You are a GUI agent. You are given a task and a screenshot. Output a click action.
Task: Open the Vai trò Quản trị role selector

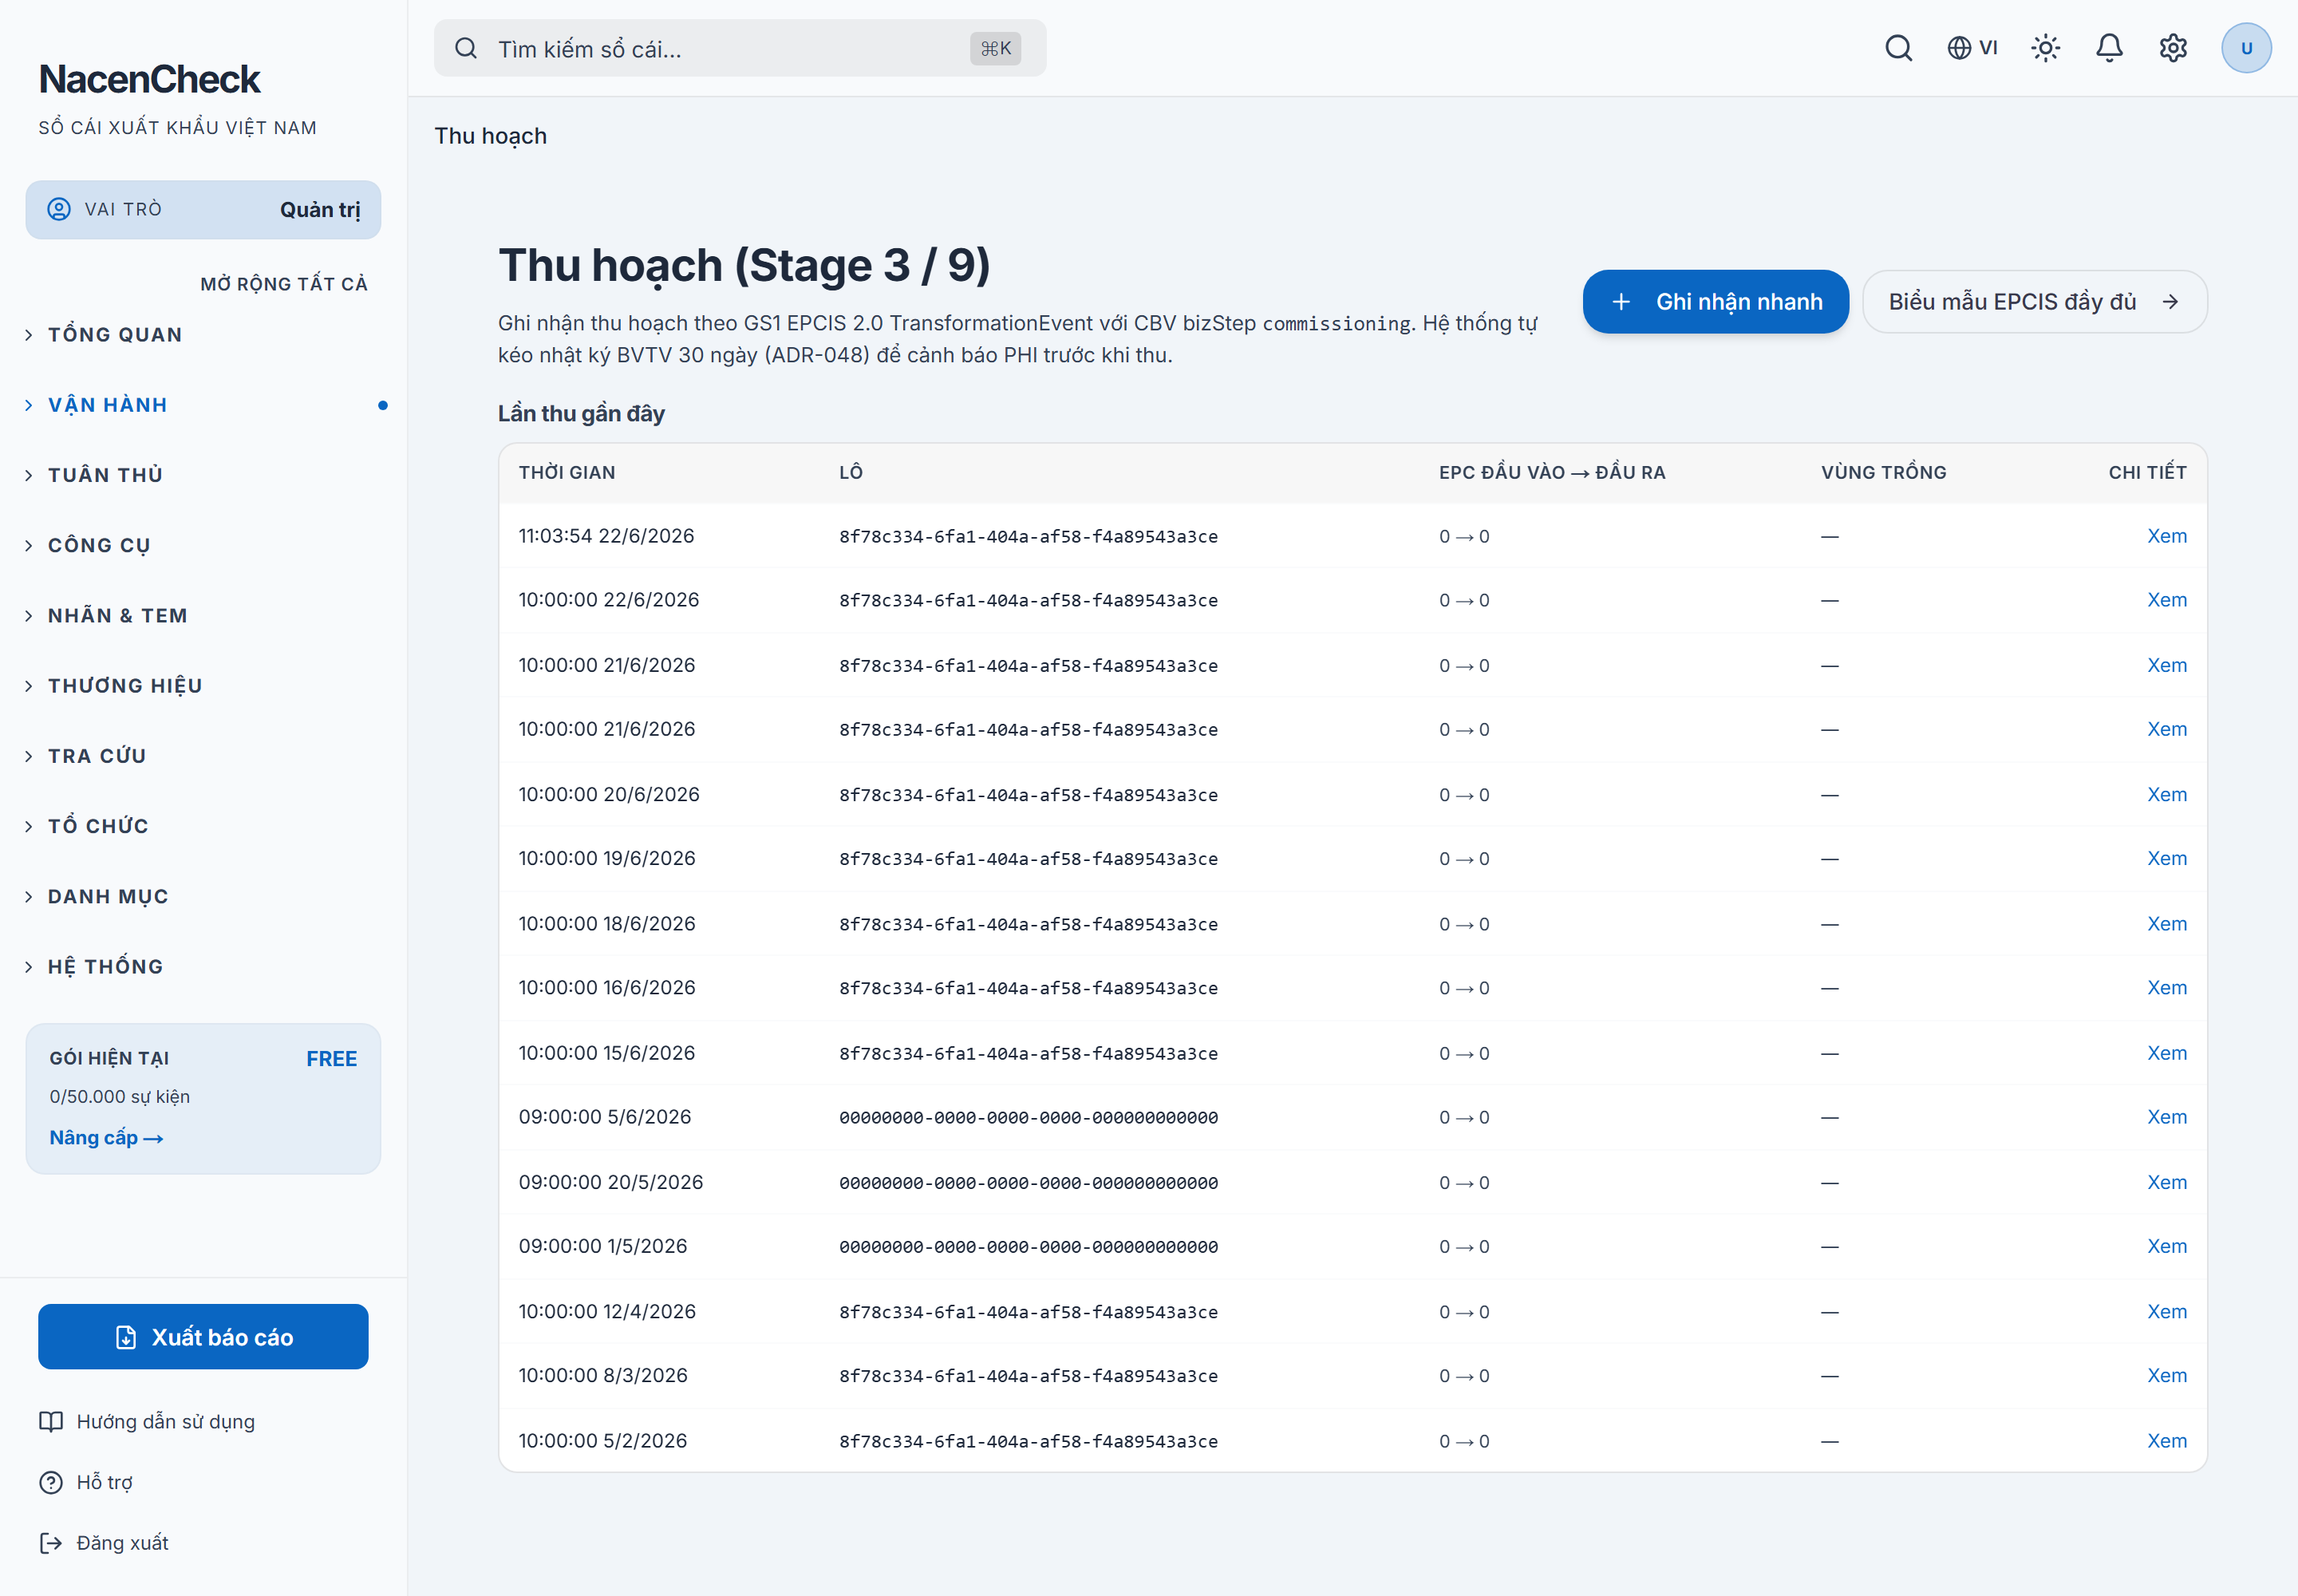(203, 209)
